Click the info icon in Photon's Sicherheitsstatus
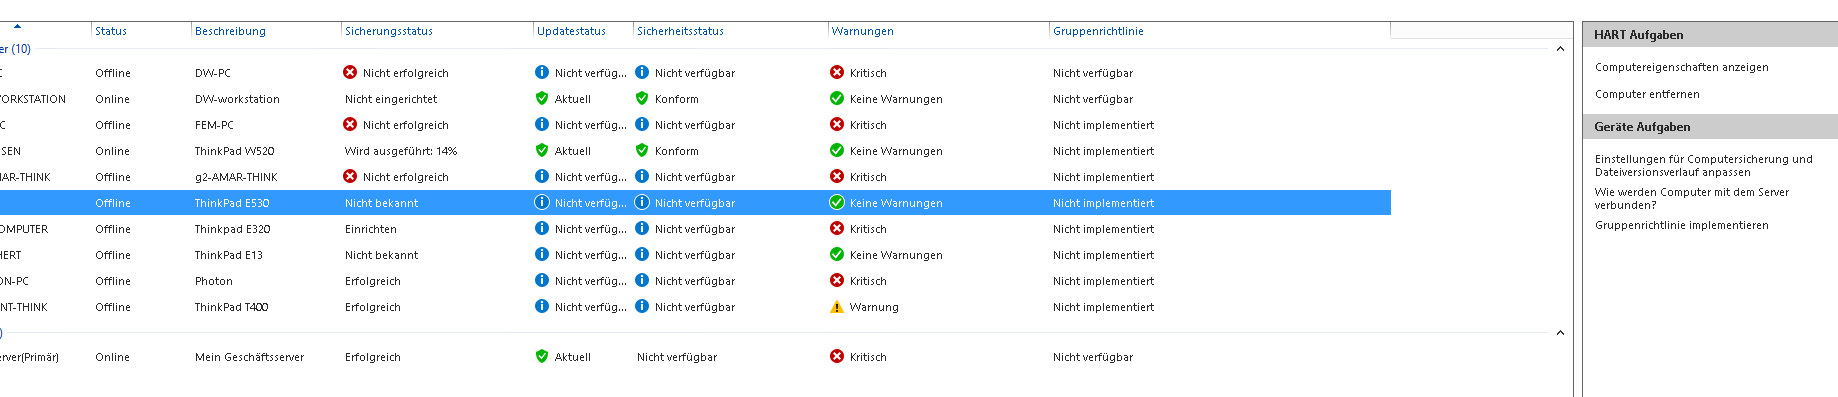 642,280
